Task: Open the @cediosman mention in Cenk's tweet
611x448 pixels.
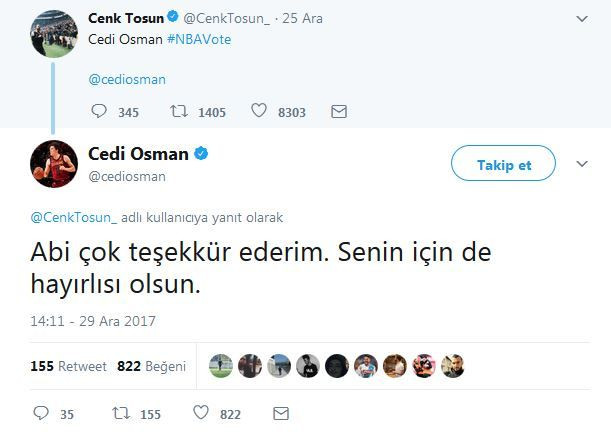Action: [x=127, y=79]
